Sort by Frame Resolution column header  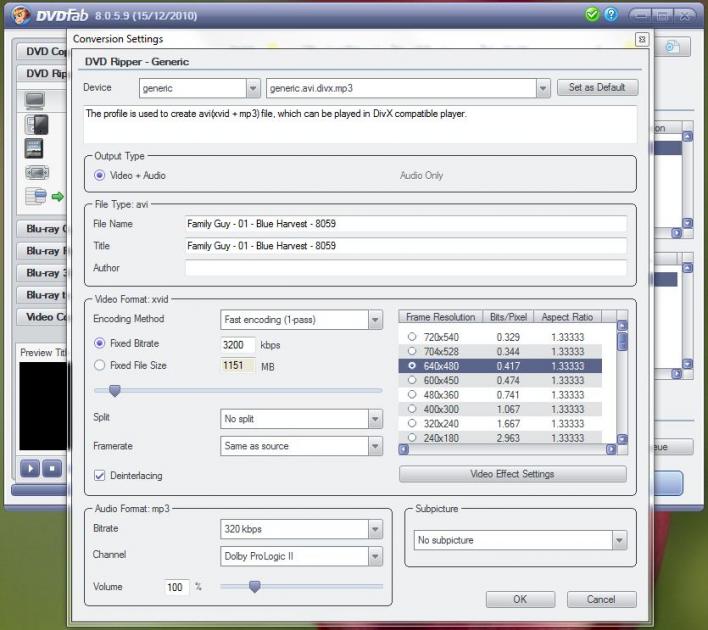click(x=441, y=317)
